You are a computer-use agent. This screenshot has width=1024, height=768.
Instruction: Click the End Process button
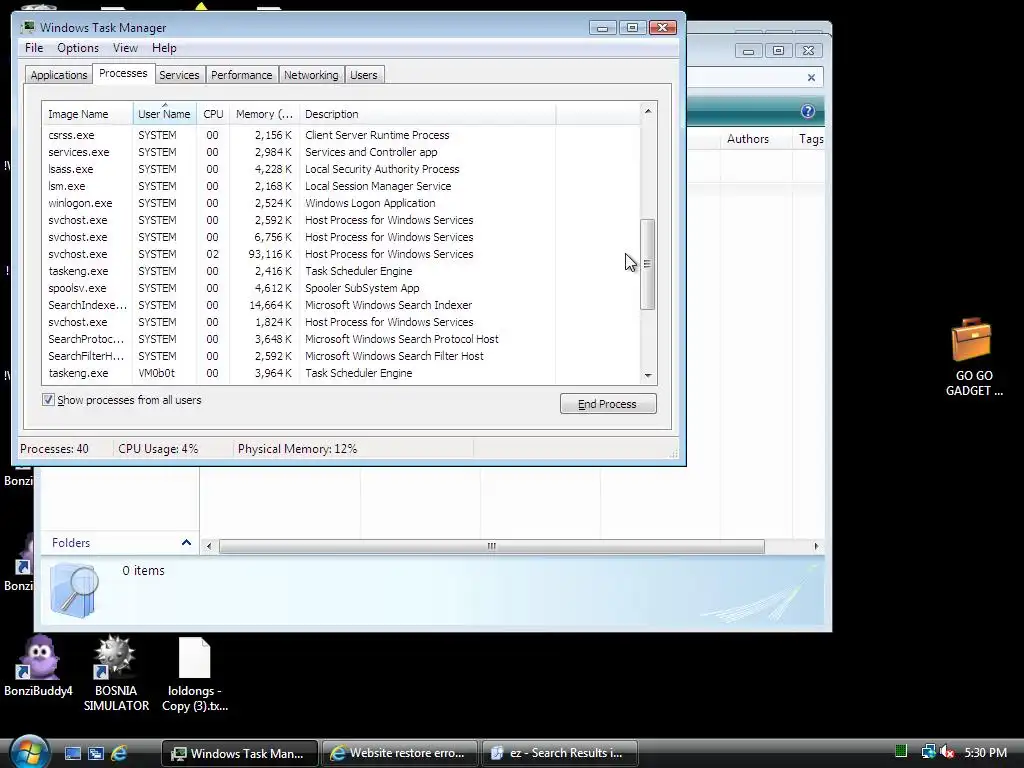[x=608, y=404]
